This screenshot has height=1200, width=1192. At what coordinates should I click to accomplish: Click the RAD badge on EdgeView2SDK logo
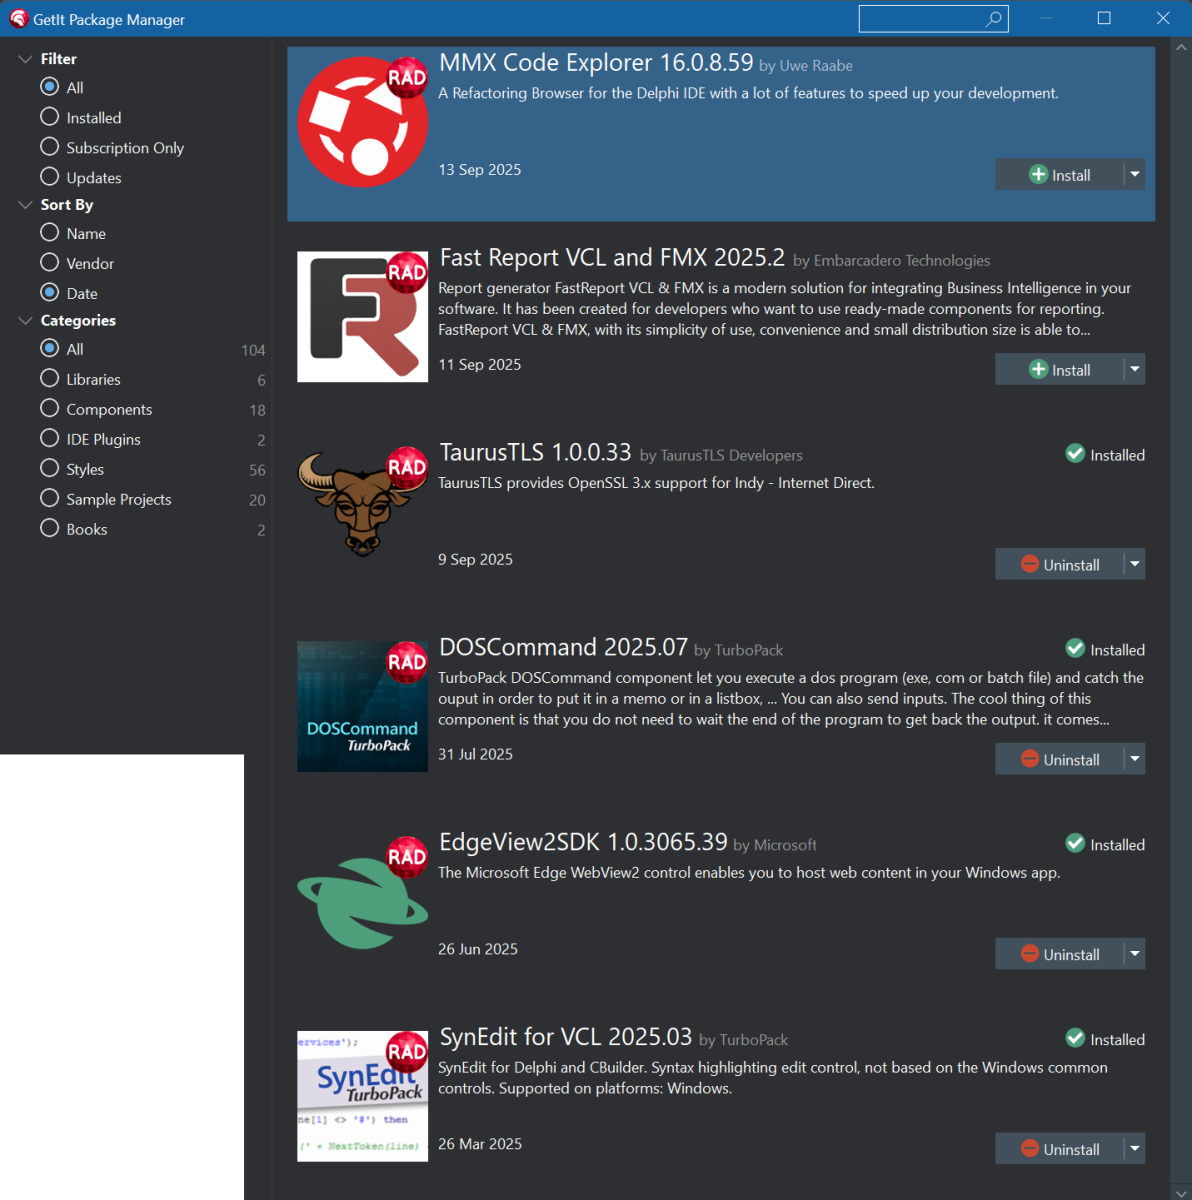[x=407, y=857]
